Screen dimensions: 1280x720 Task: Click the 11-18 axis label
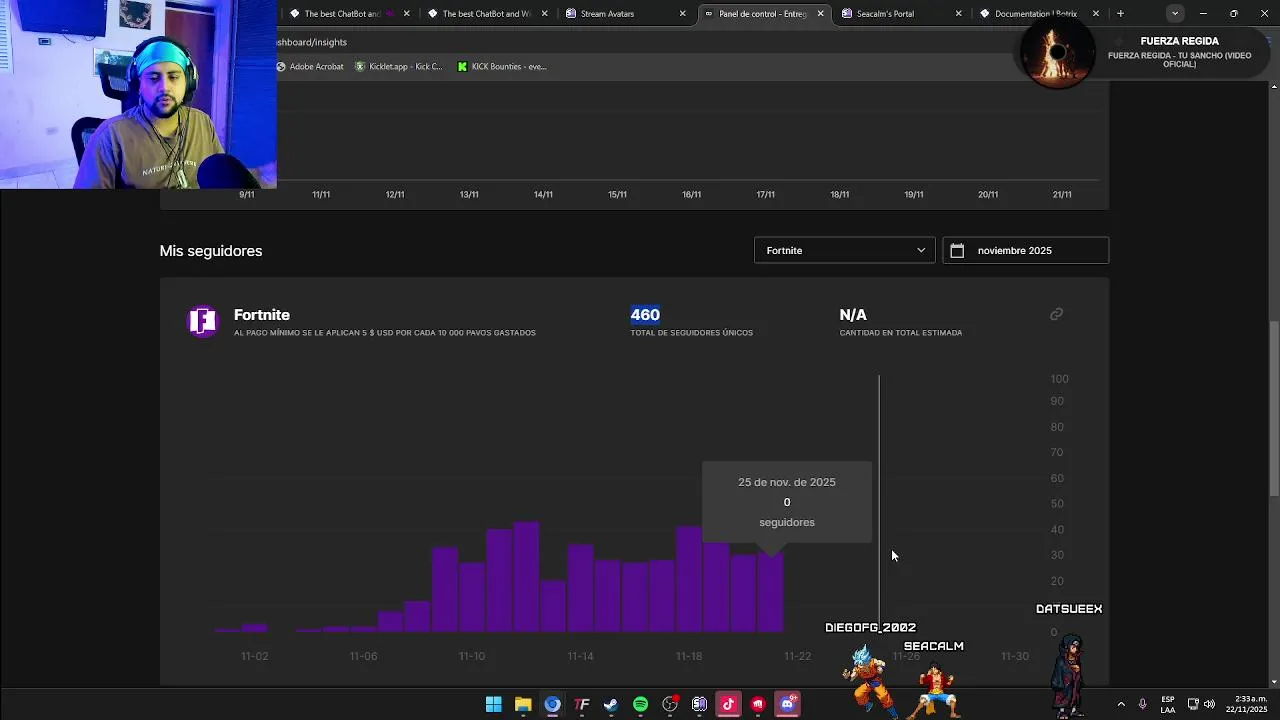(689, 656)
